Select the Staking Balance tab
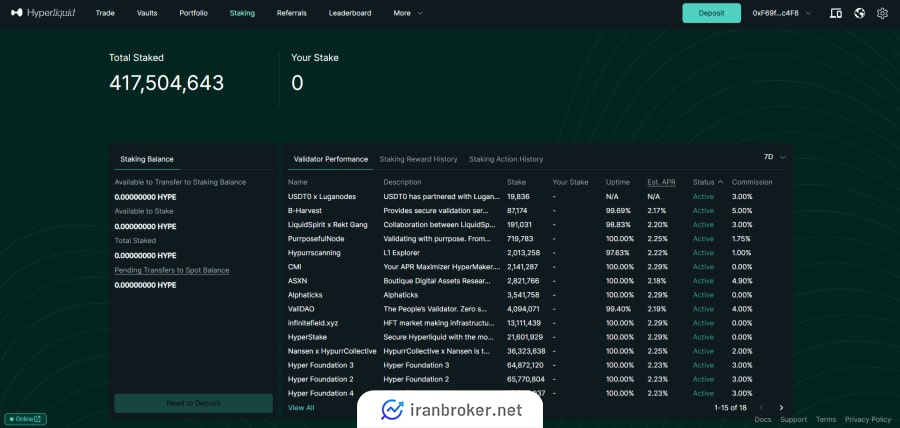Viewport: 900px width, 428px height. point(147,159)
